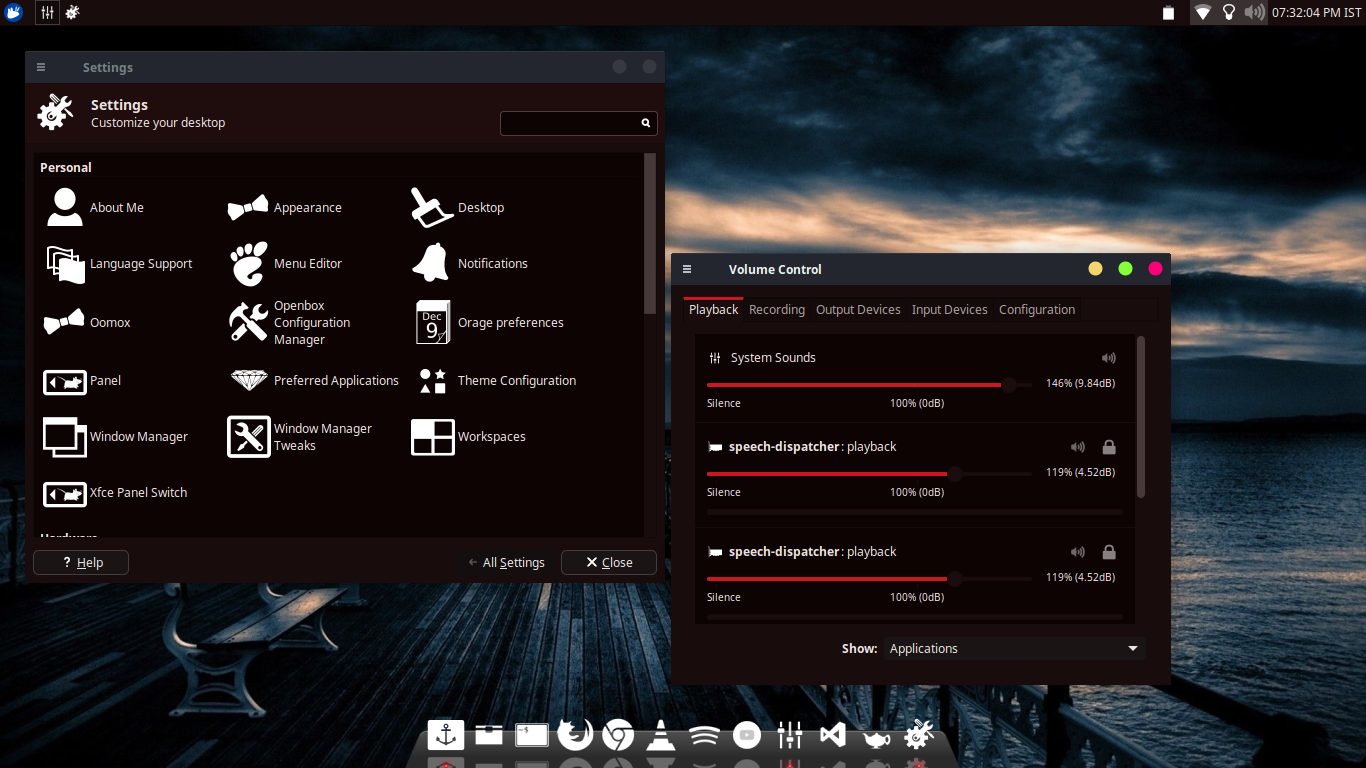This screenshot has height=768, width=1366.
Task: Open the file manager box icon in the dock
Action: tap(489, 735)
